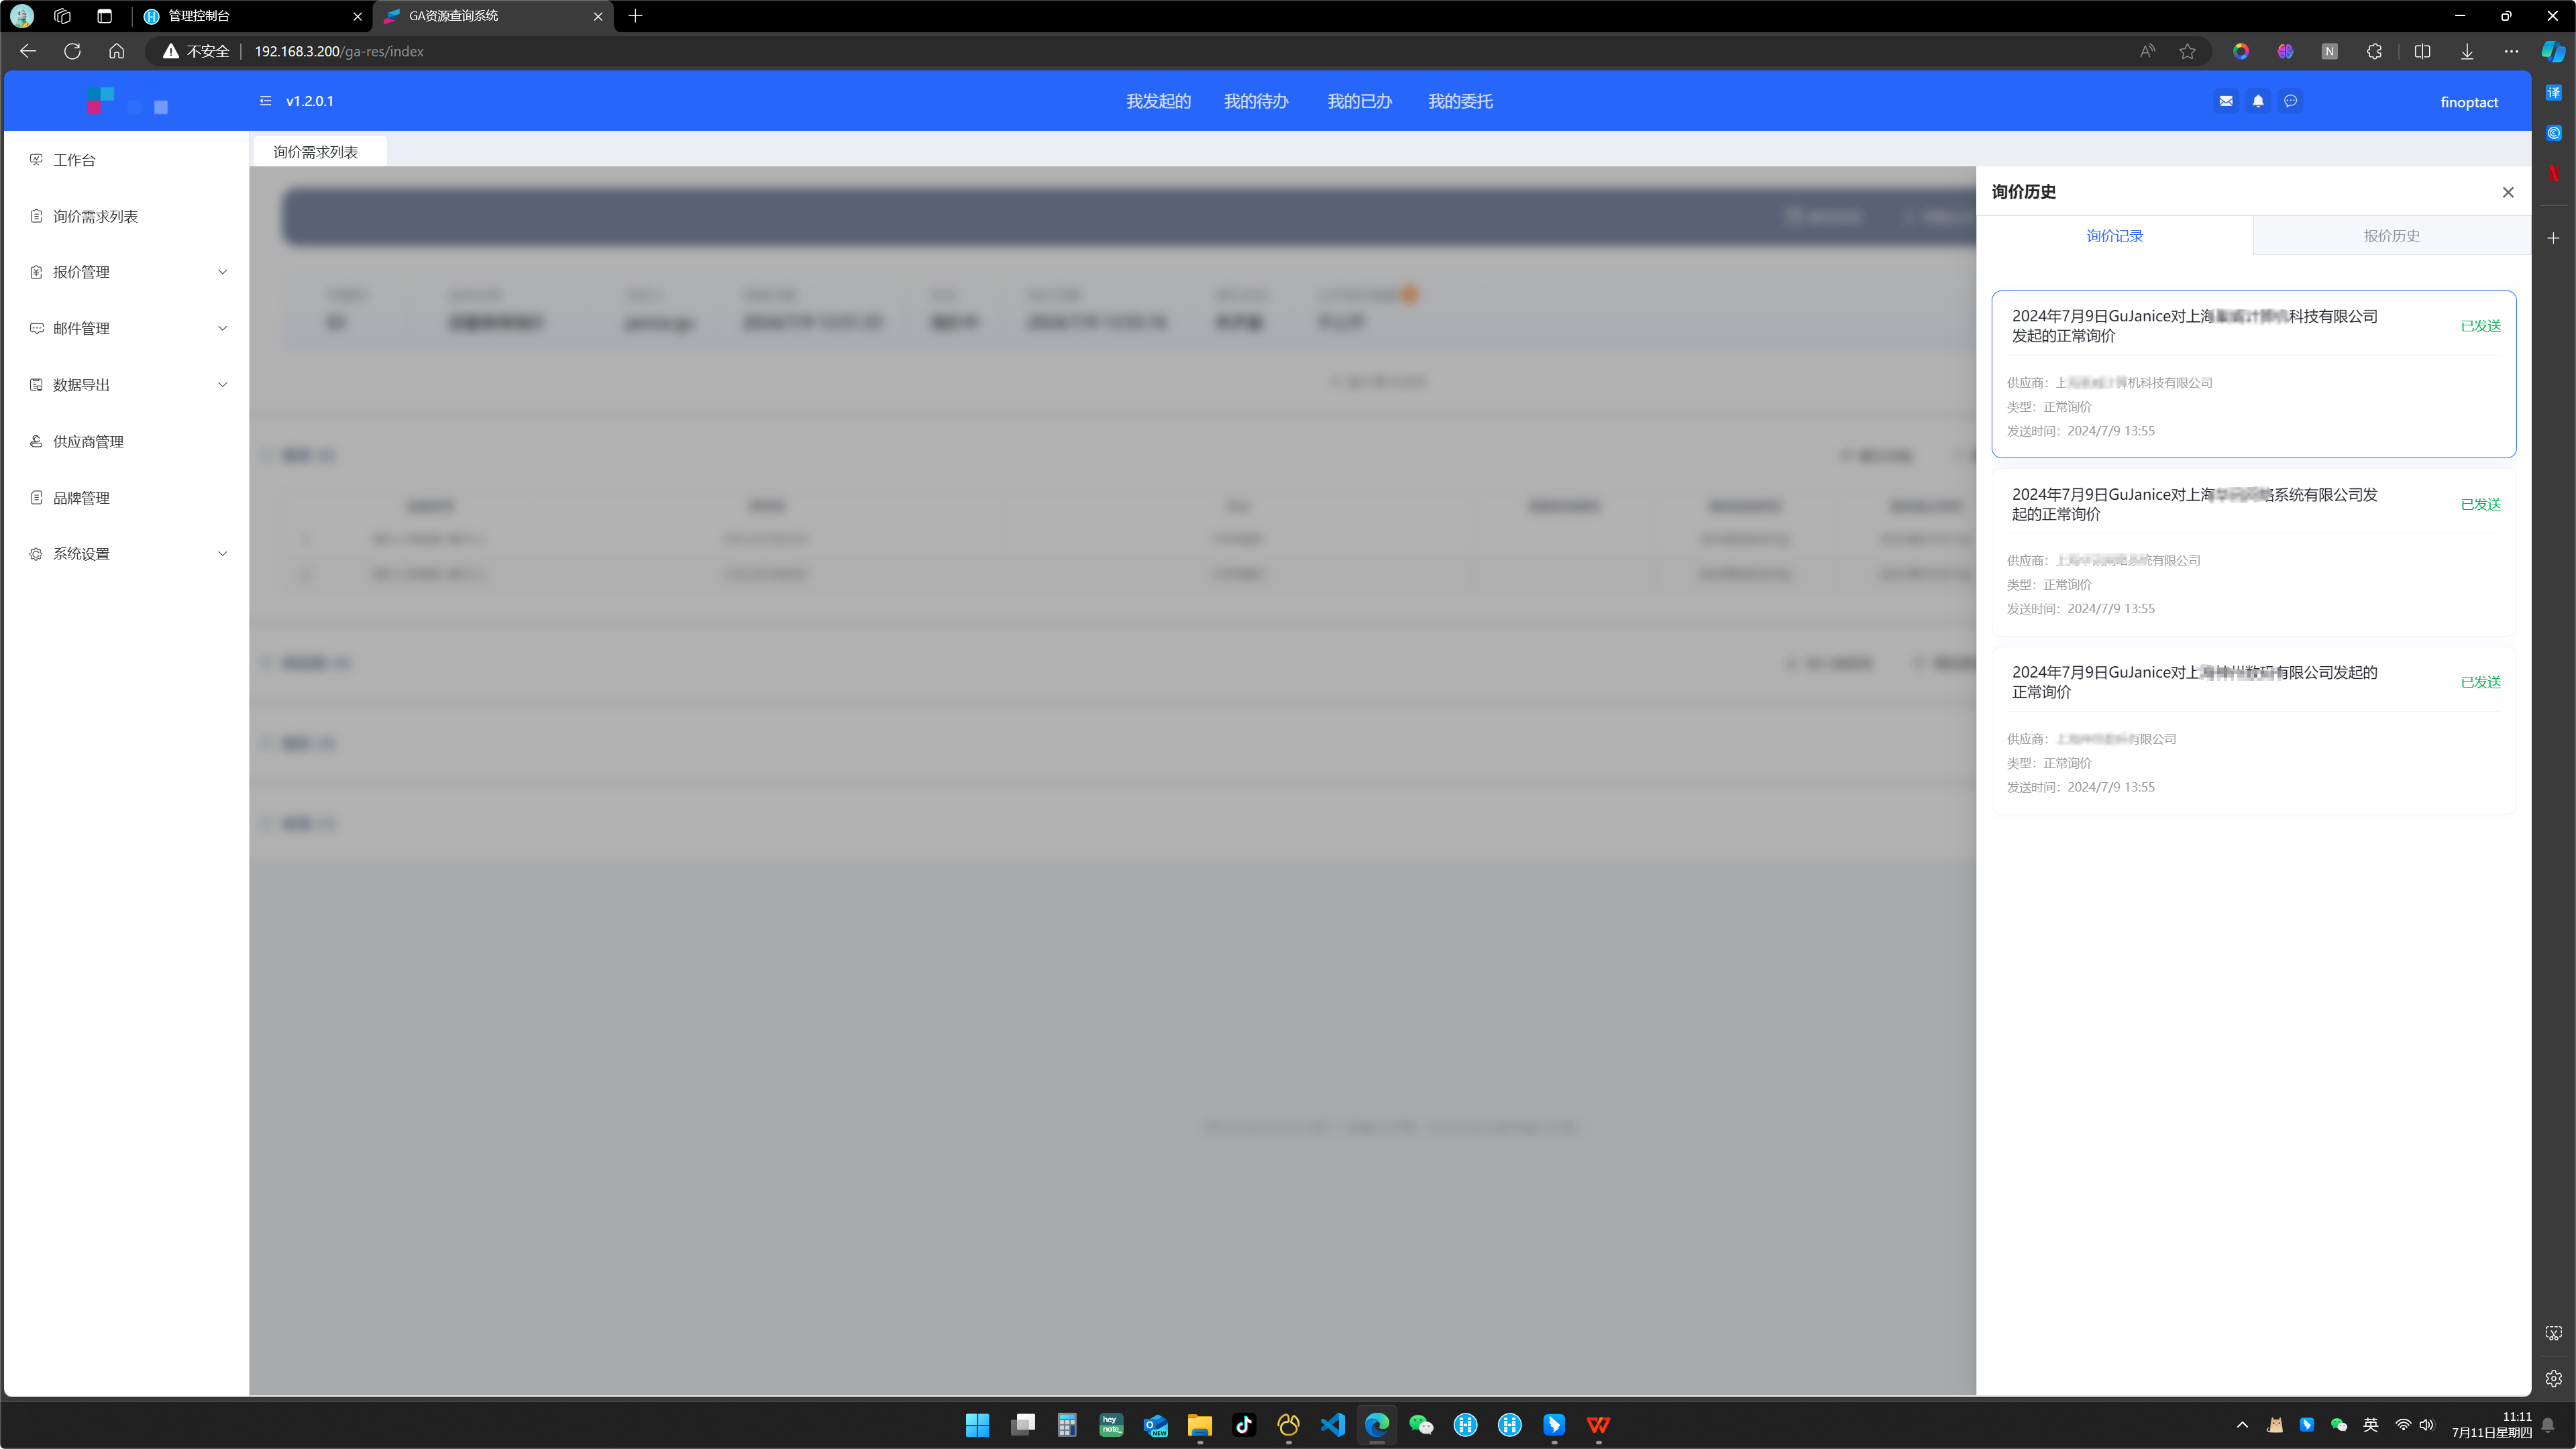Open 我发起的 in top navigation
Image resolution: width=2576 pixels, height=1449 pixels.
pos(1158,101)
